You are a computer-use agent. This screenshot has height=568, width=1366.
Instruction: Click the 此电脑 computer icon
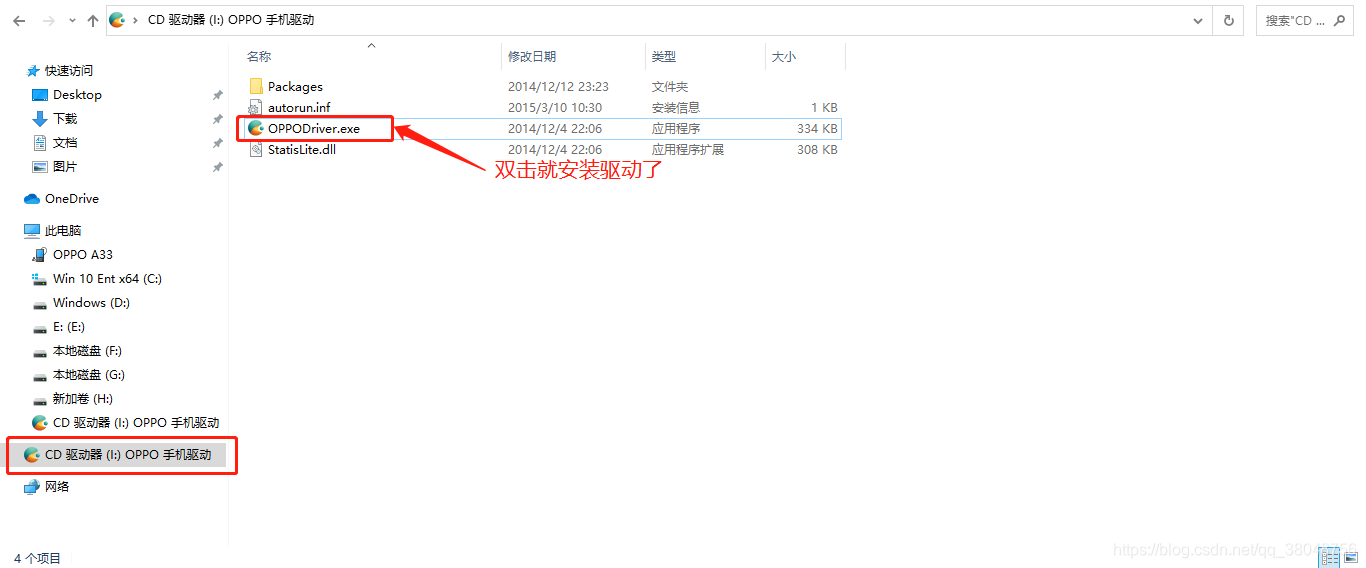[x=32, y=231]
